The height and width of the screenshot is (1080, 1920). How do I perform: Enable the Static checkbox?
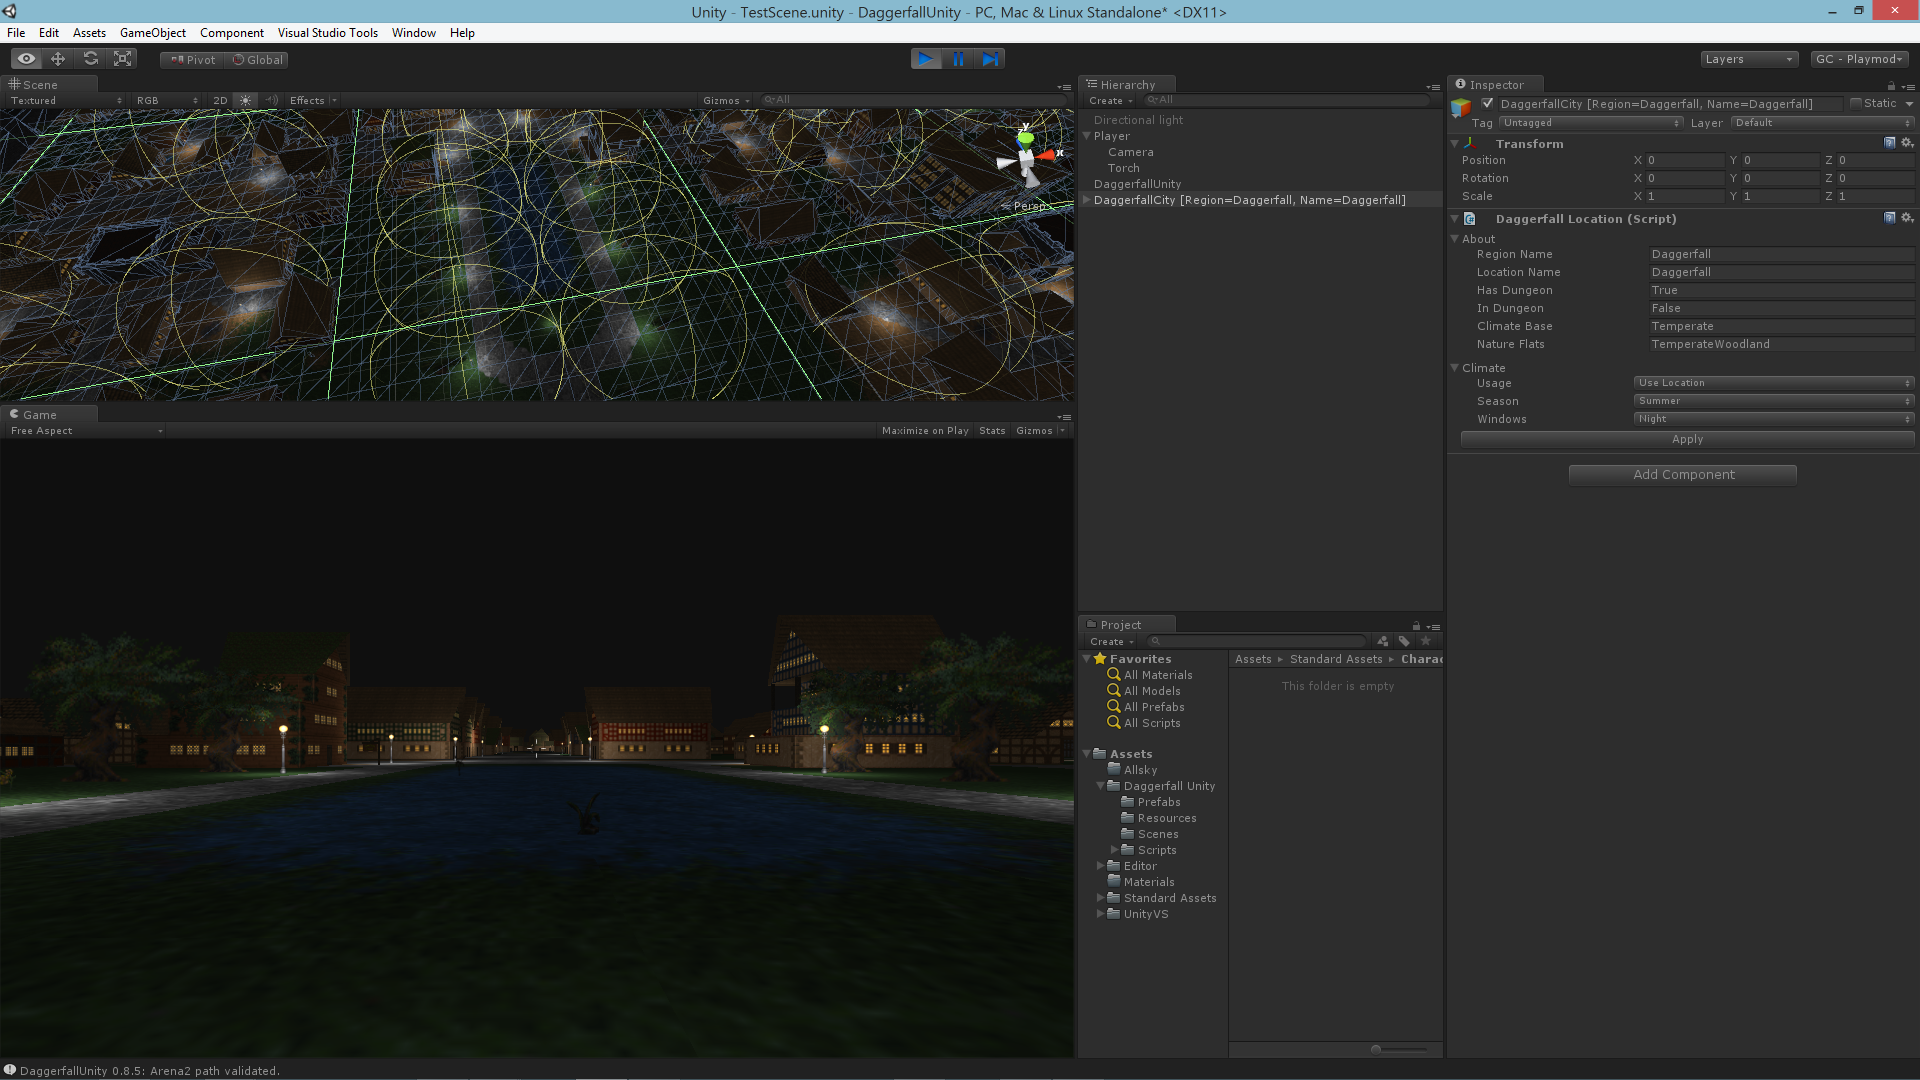(1856, 103)
